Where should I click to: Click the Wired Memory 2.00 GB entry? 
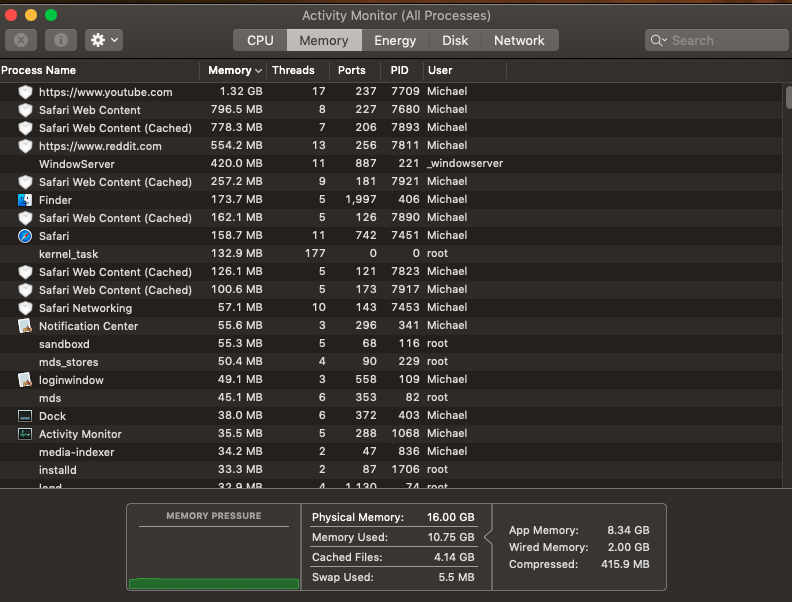pyautogui.click(x=579, y=547)
